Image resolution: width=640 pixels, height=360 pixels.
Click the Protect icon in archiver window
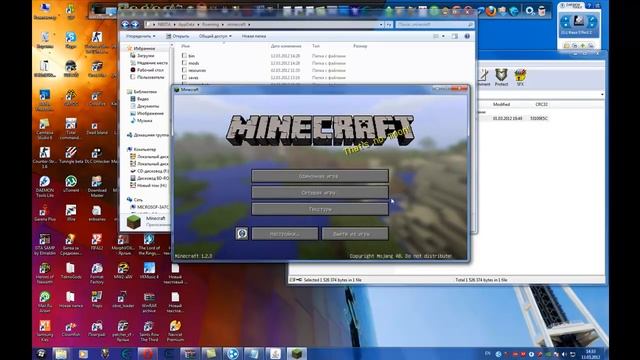pyautogui.click(x=501, y=77)
